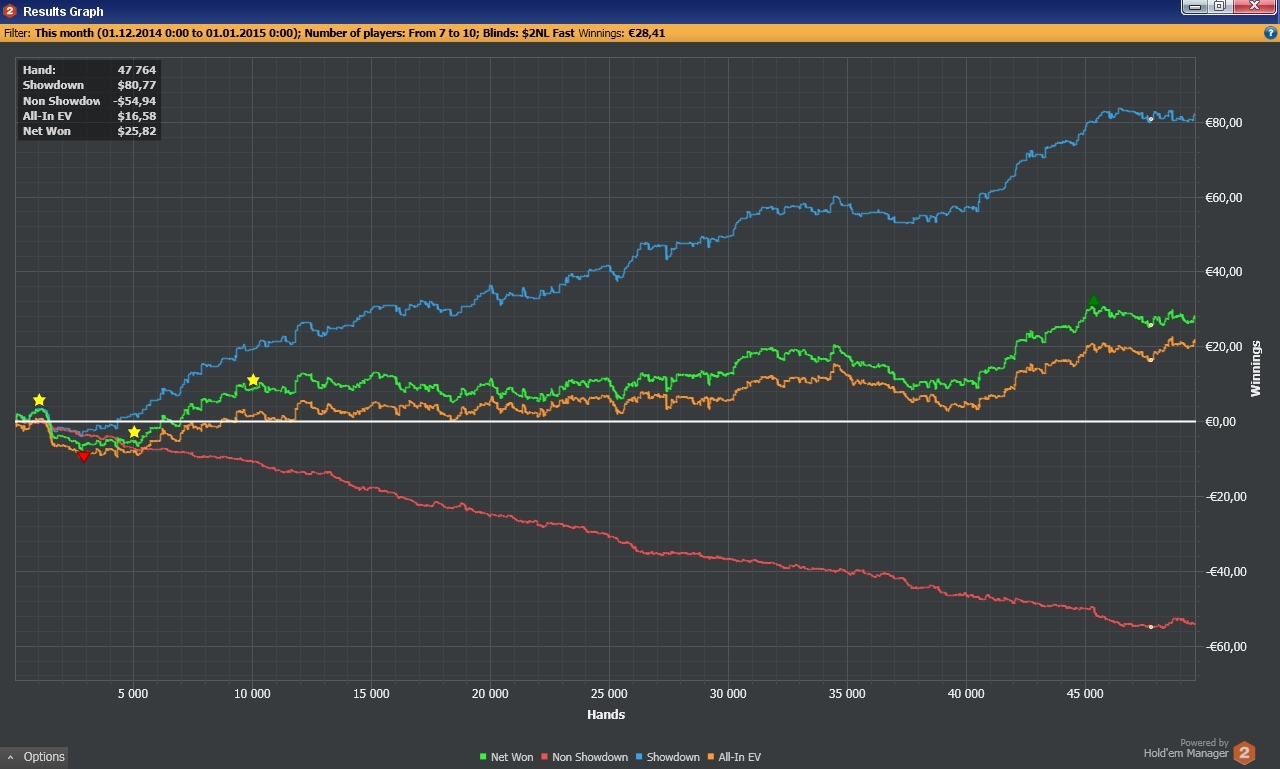Click the 45 000 label on the hands axis

click(1085, 693)
